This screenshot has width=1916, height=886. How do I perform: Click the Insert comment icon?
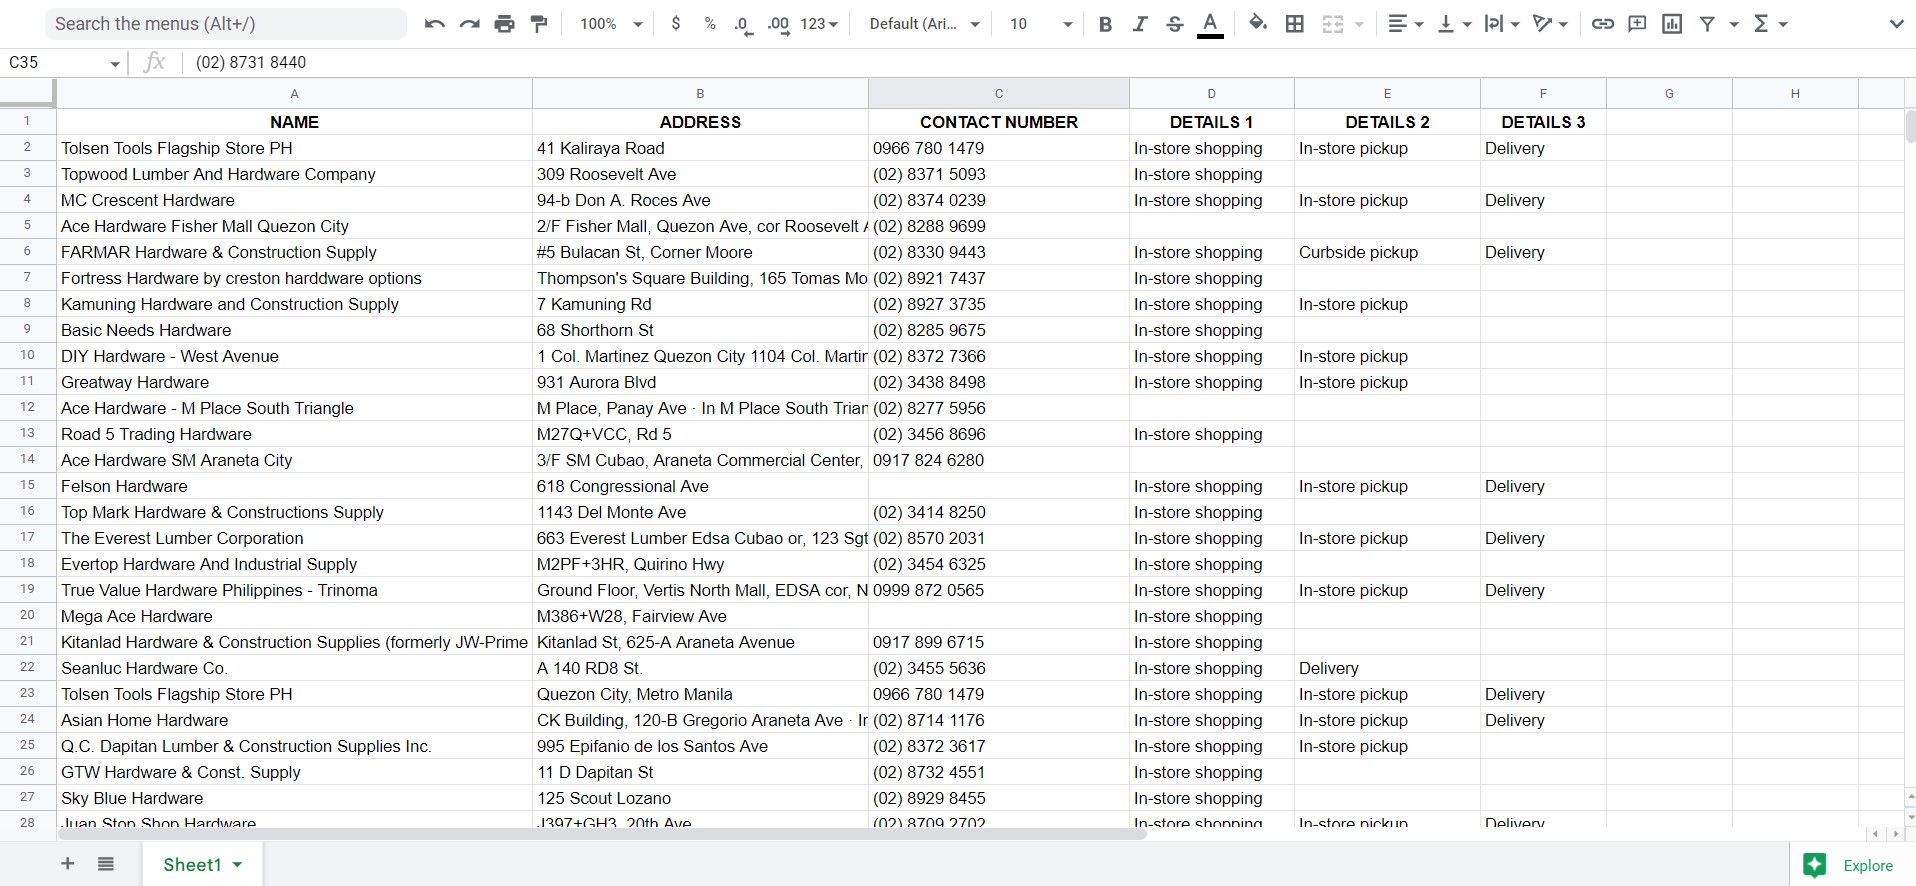1637,24
